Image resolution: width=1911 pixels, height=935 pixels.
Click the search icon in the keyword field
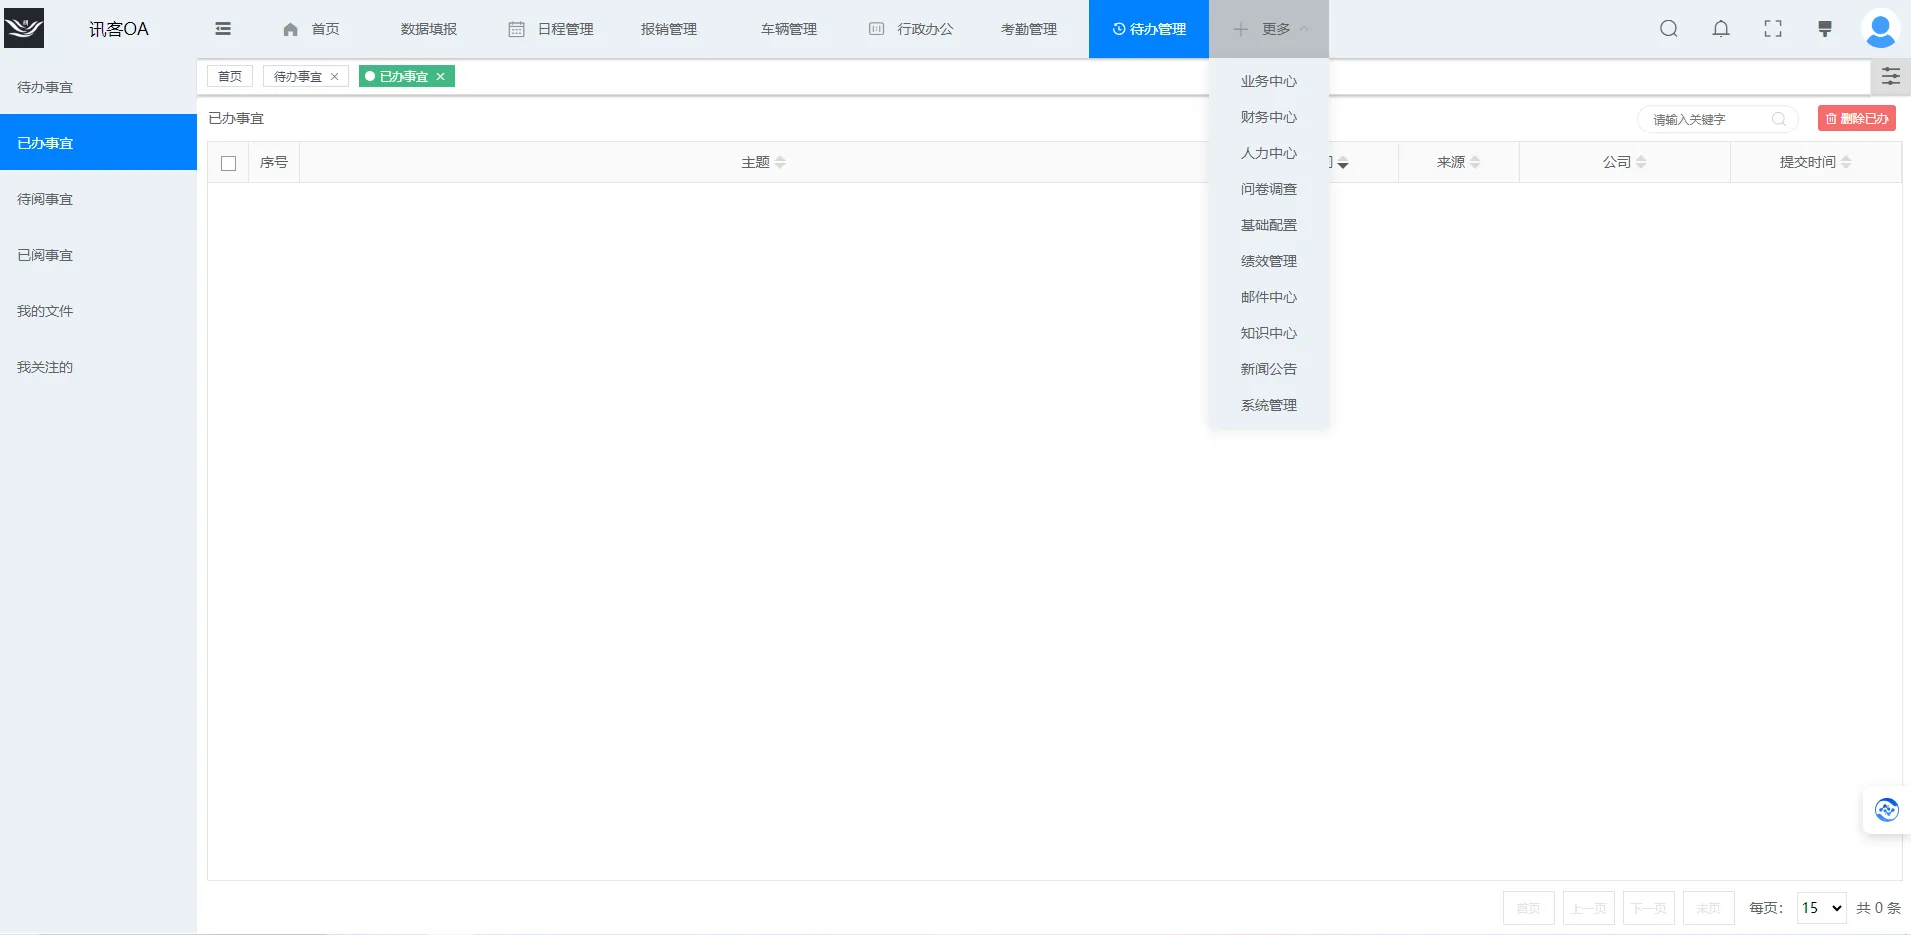pos(1779,119)
